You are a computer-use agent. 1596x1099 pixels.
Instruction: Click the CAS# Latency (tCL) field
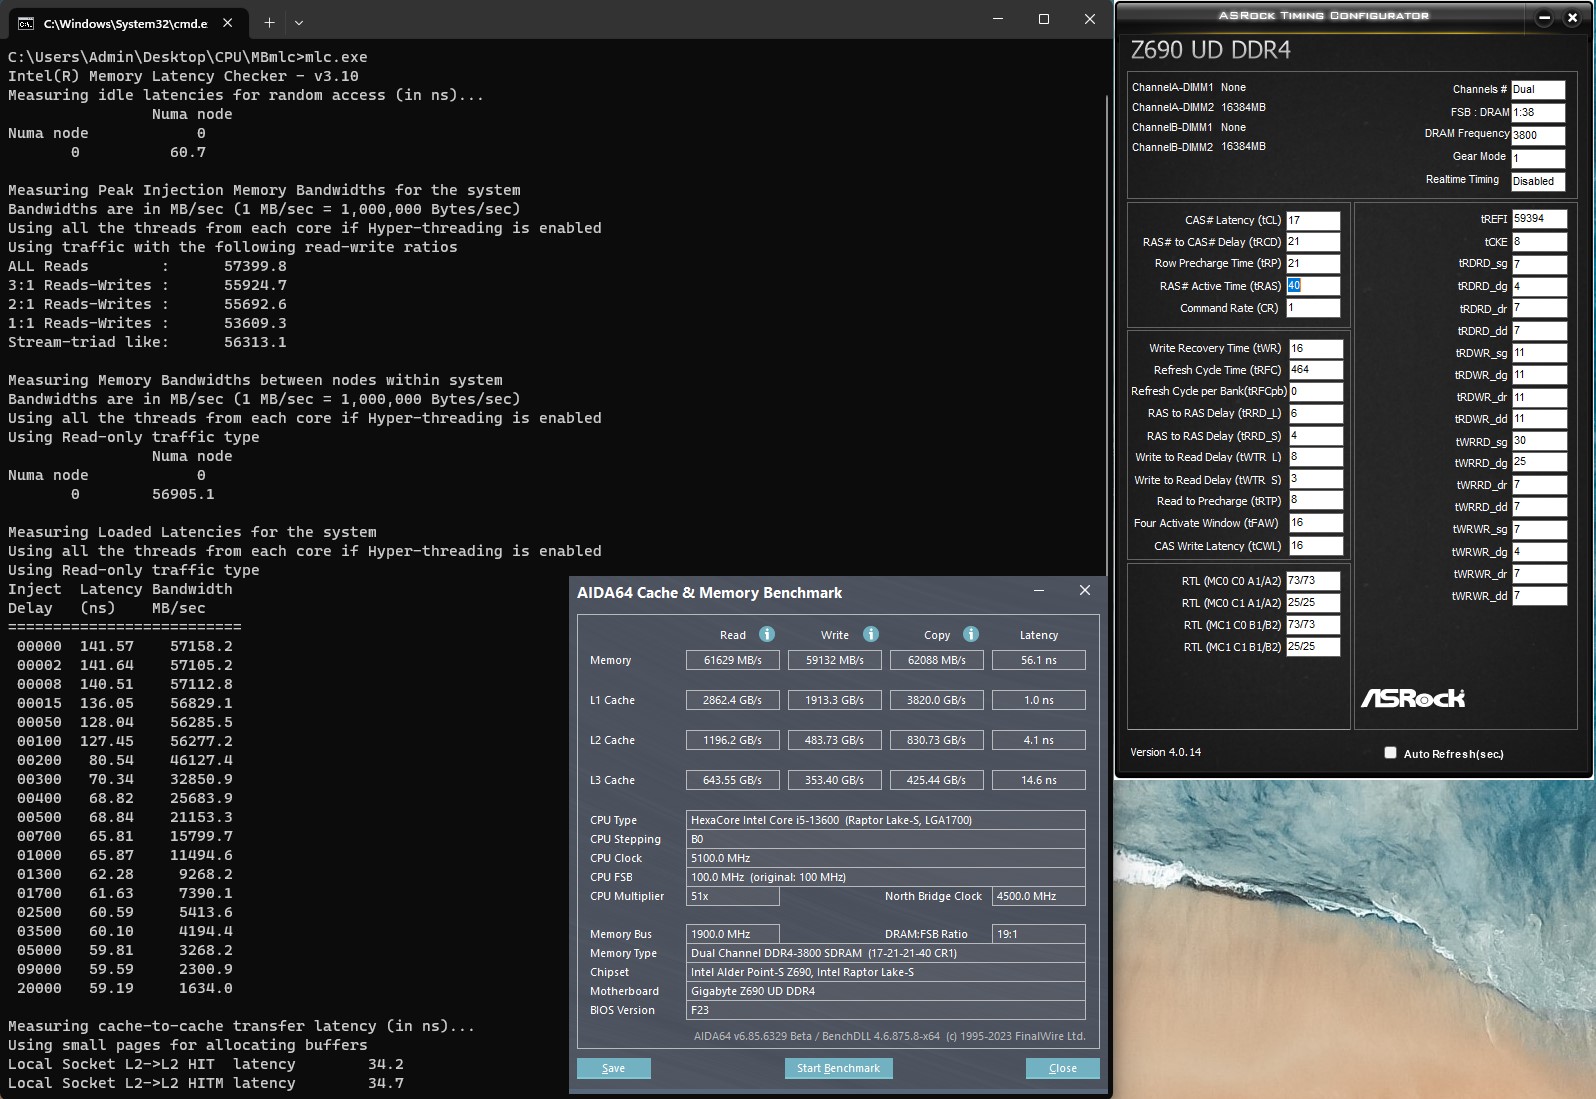1312,220
